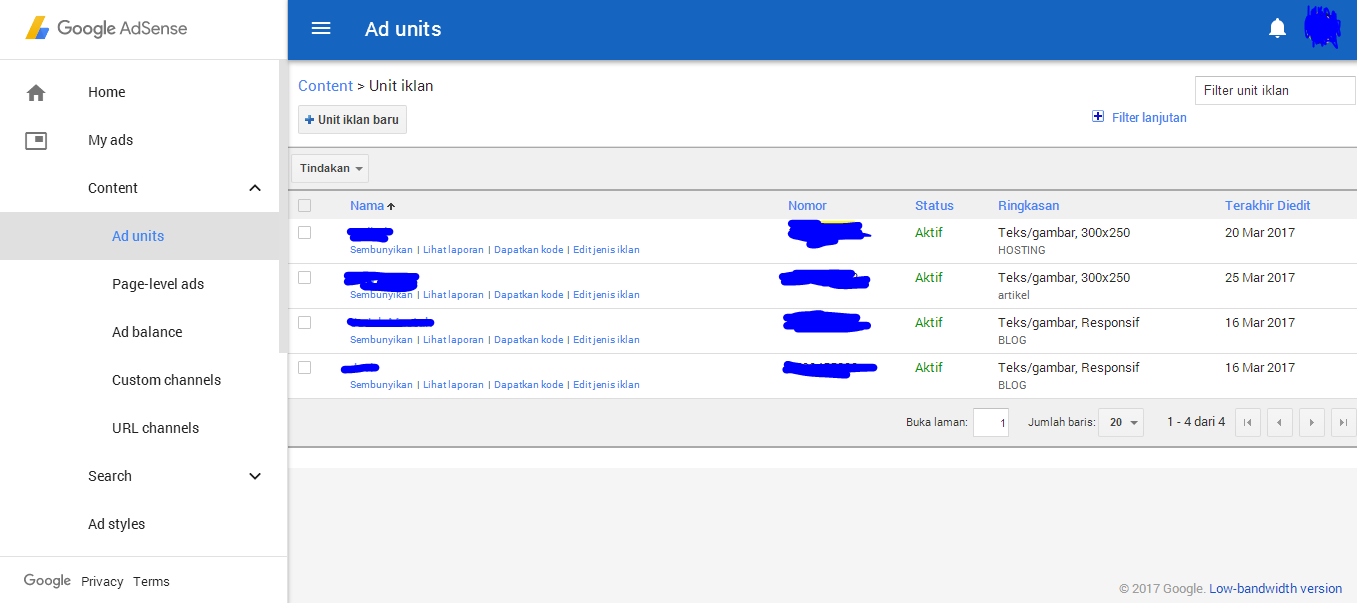Check the second ad unit row checkbox
The height and width of the screenshot is (603, 1357).
pyautogui.click(x=305, y=277)
